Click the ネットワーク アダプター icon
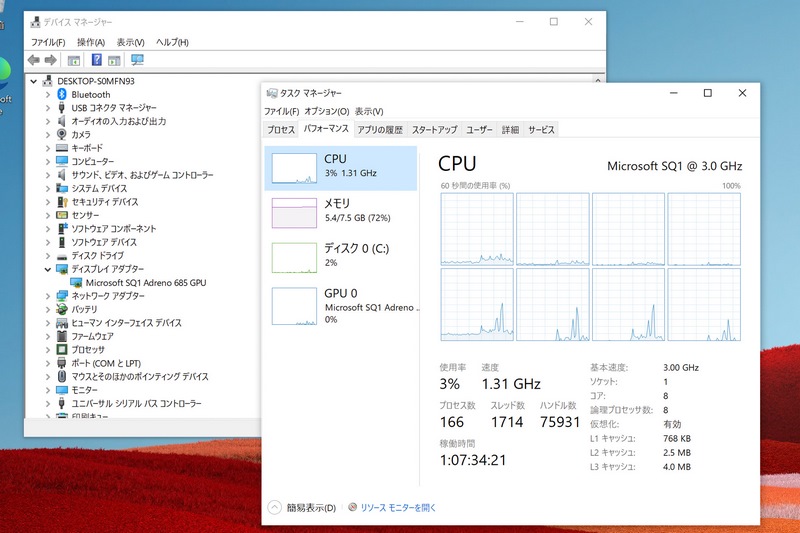Screen dimensions: 800x533 62,296
